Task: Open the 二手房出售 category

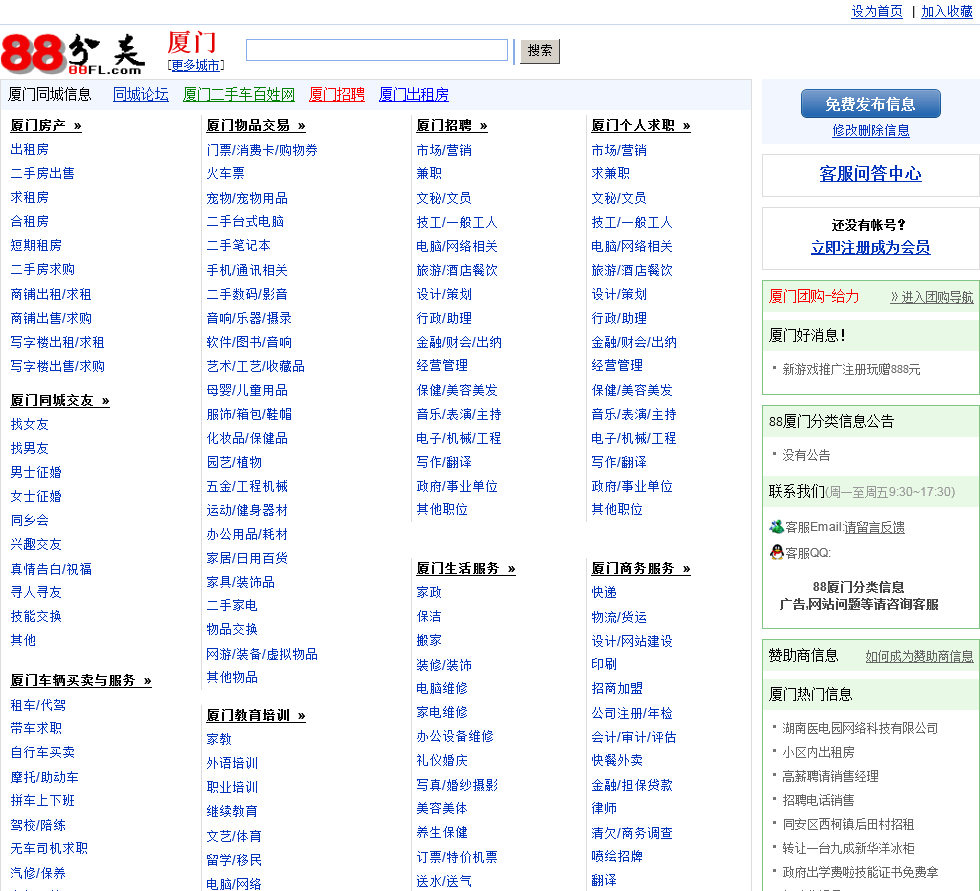Action: (42, 173)
